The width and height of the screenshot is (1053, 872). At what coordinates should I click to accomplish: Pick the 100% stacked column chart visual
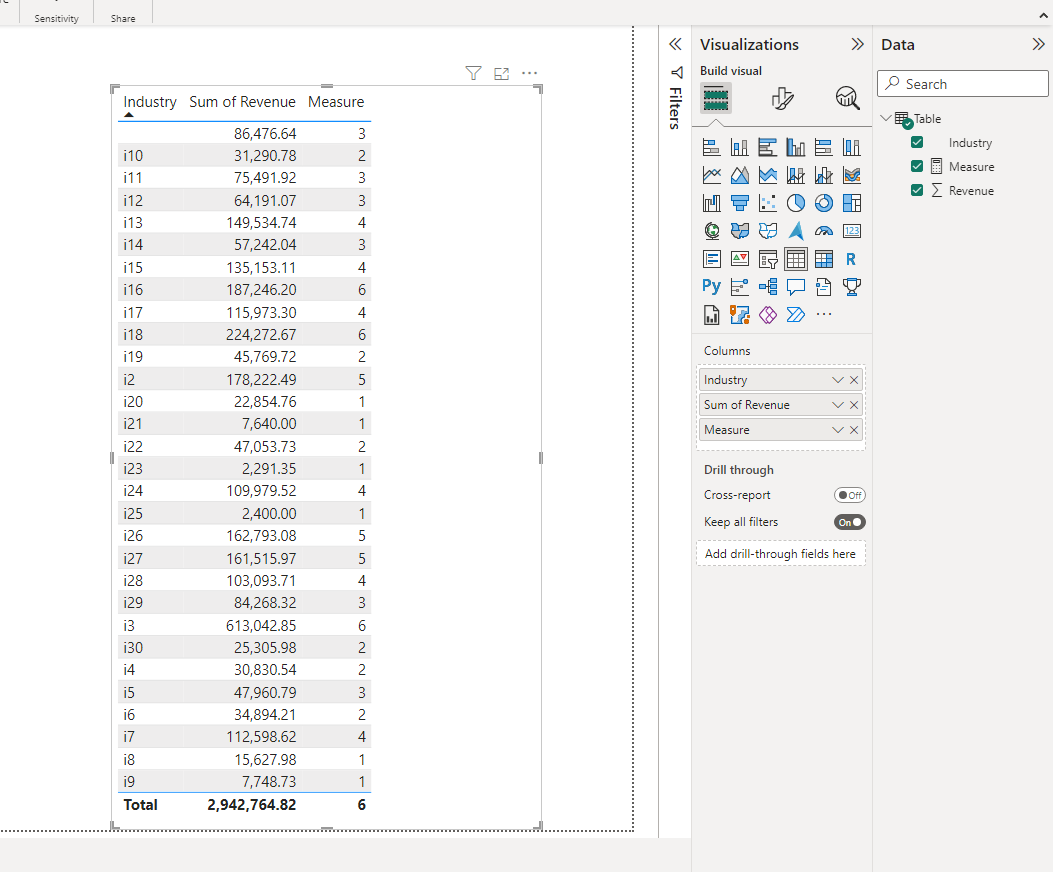(x=852, y=147)
